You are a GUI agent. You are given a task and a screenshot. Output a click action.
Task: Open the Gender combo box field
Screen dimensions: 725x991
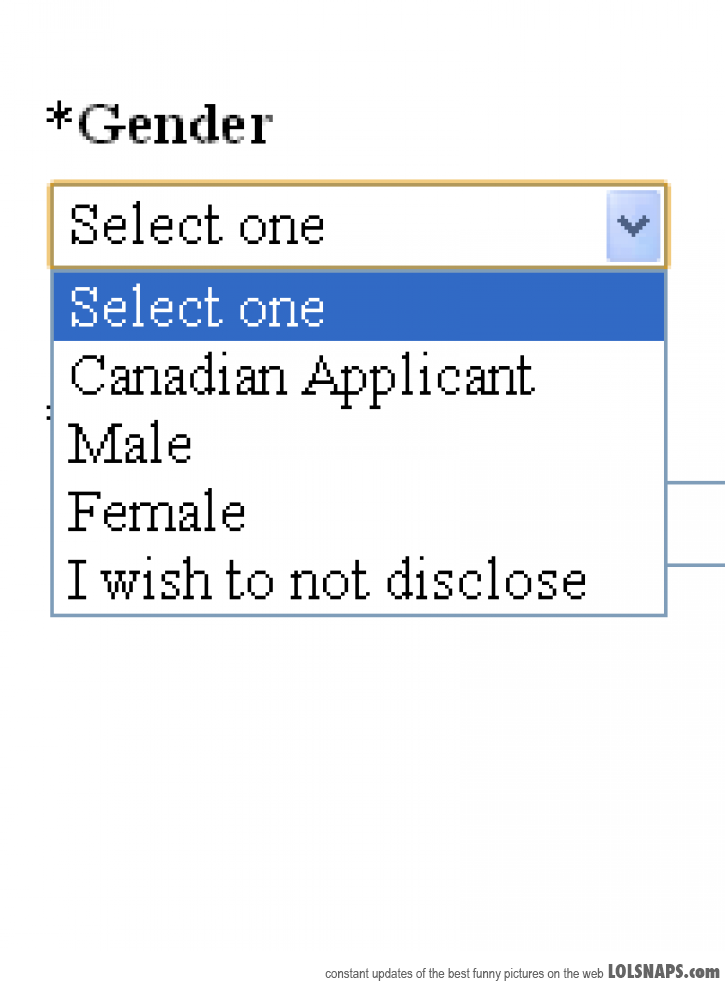[x=330, y=226]
